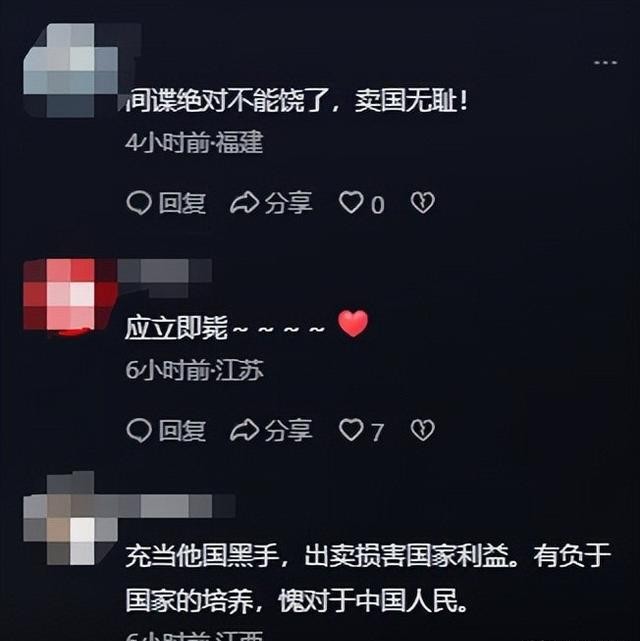
Task: Click the 4小时前·福建 timestamp
Action: [194, 143]
